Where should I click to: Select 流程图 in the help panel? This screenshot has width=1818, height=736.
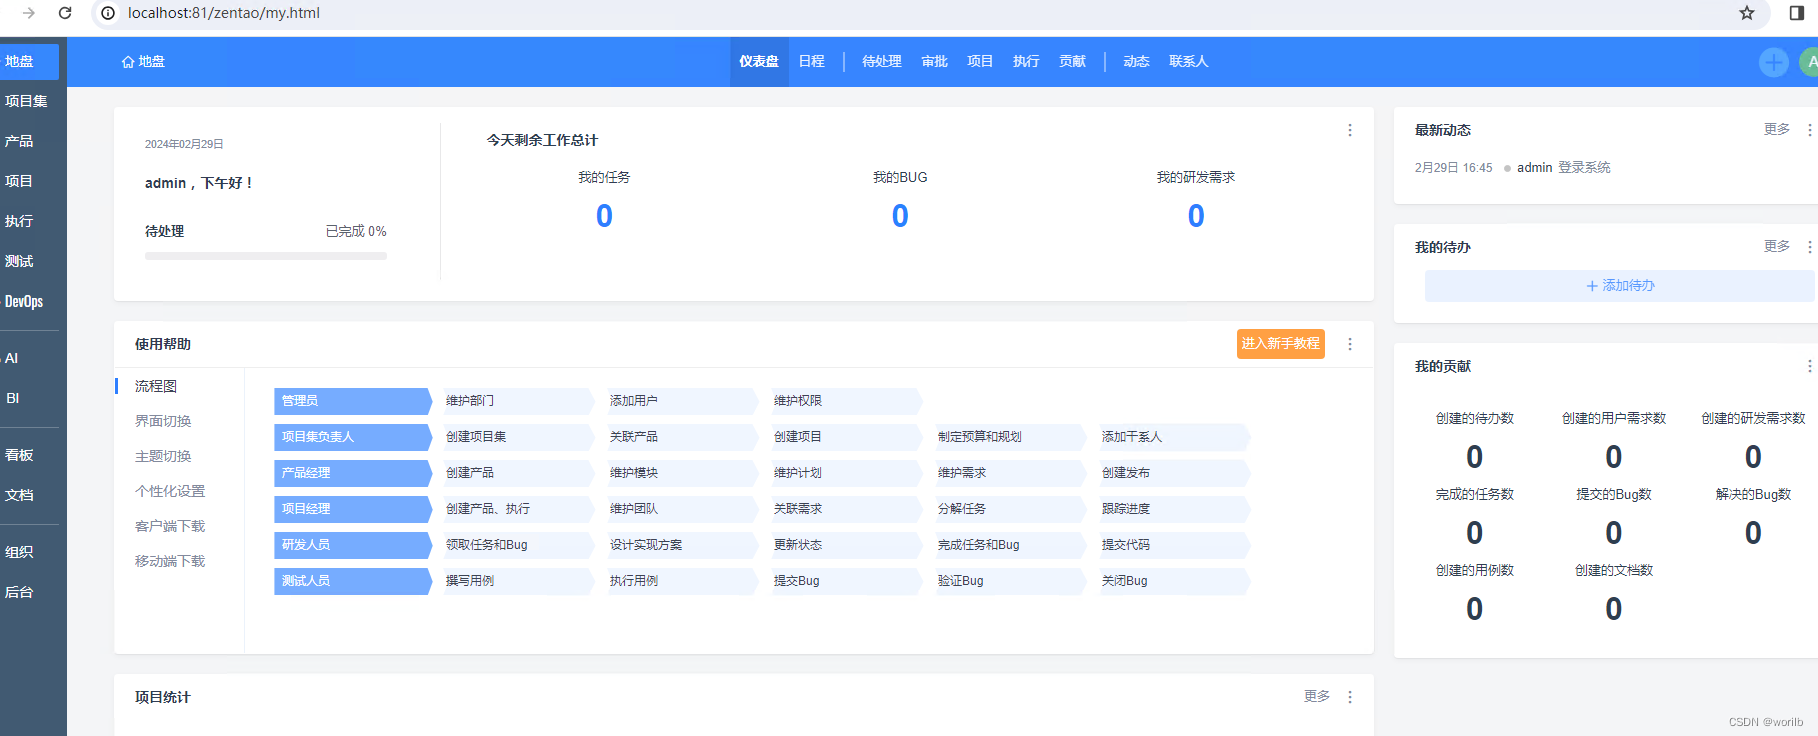point(156,386)
